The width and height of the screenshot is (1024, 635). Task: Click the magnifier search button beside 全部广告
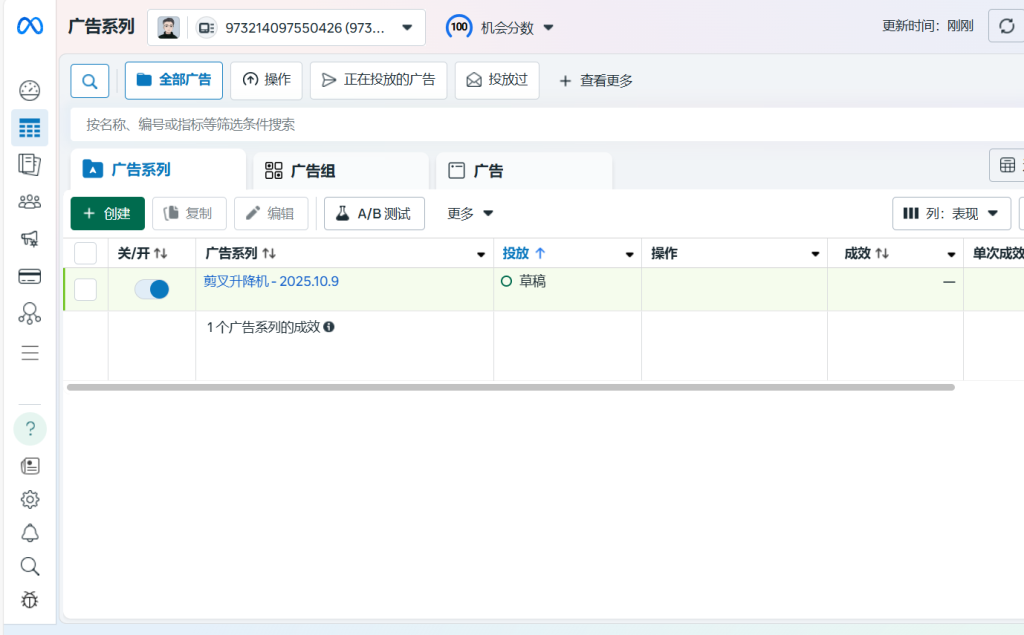[90, 81]
